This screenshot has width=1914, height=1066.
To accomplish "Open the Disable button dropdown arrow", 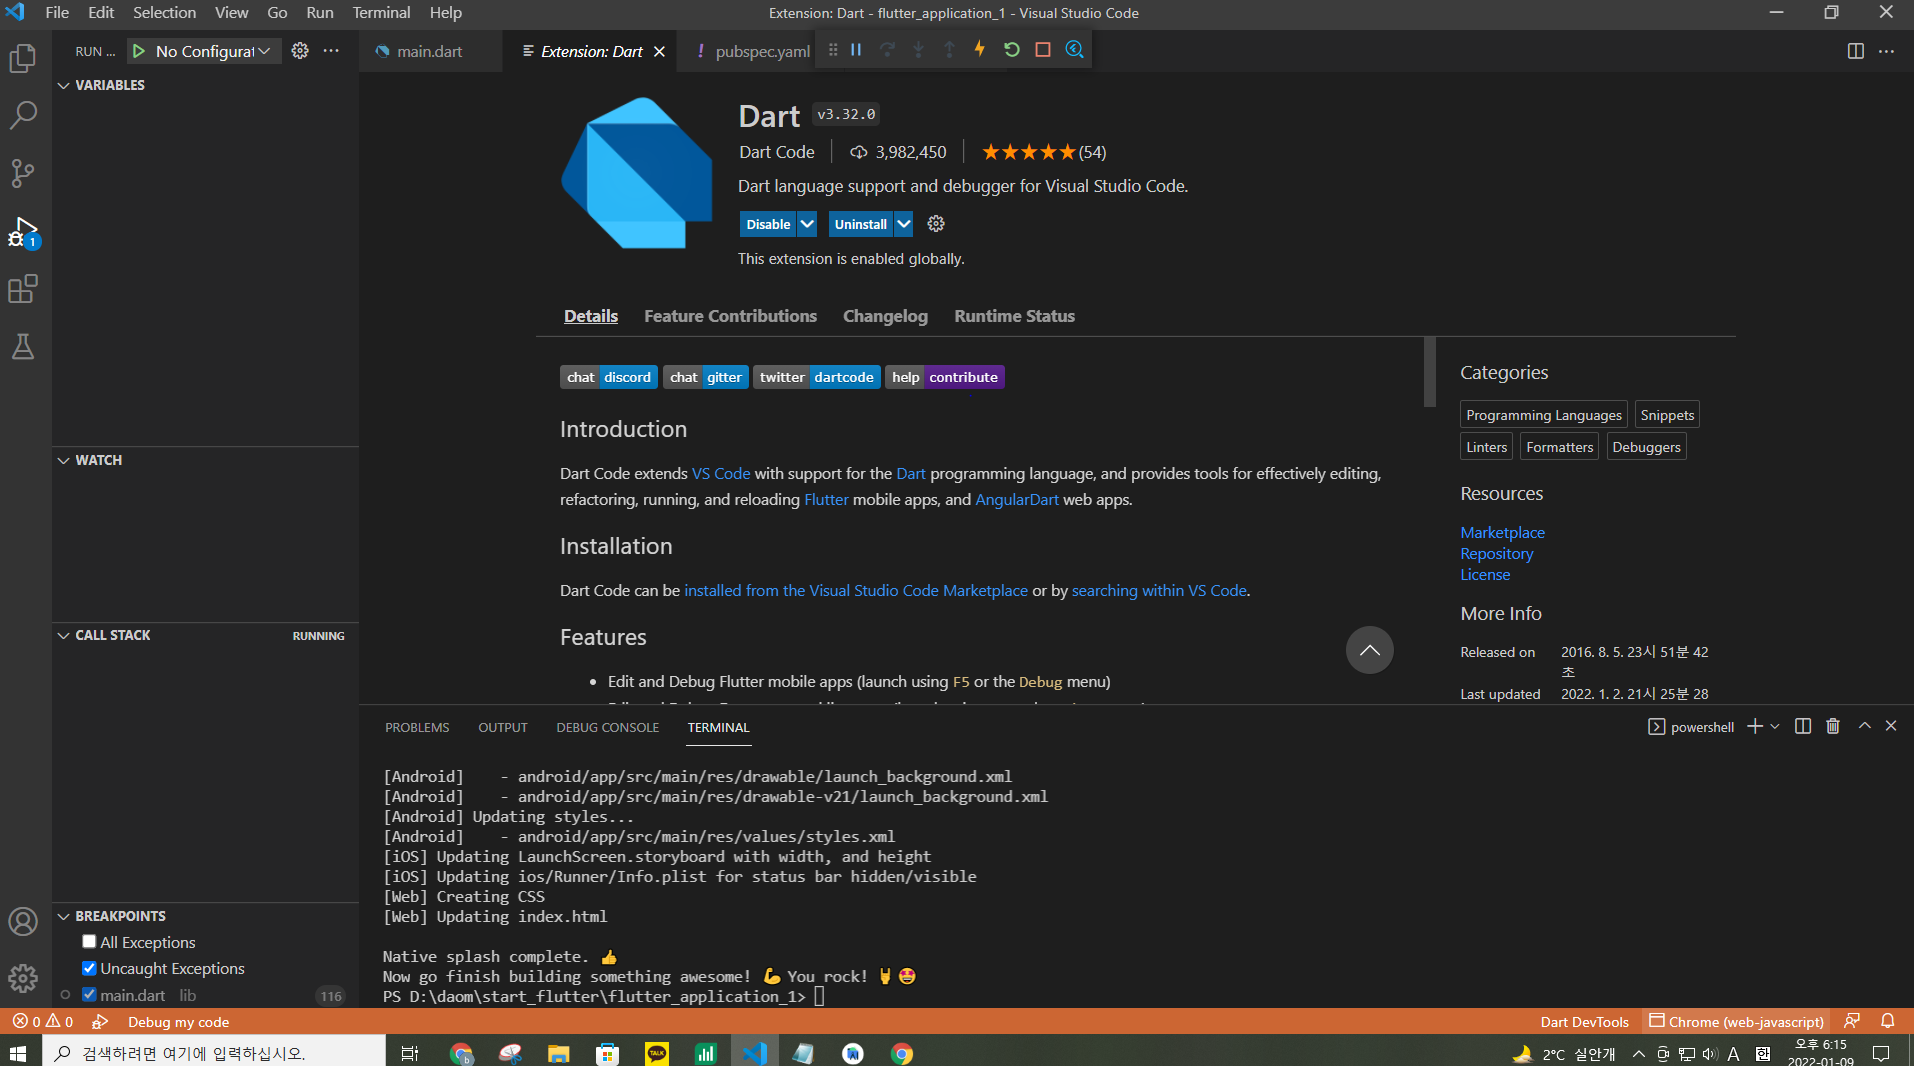I will pos(807,224).
